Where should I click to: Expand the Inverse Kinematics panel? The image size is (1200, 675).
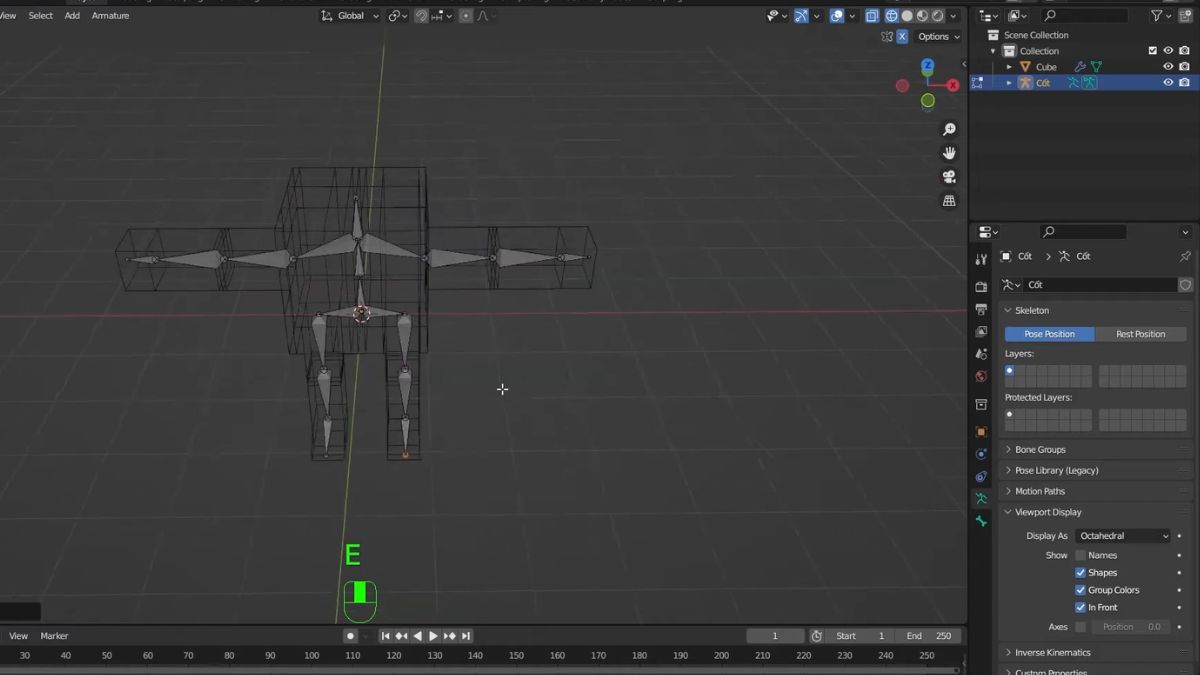tap(1008, 653)
